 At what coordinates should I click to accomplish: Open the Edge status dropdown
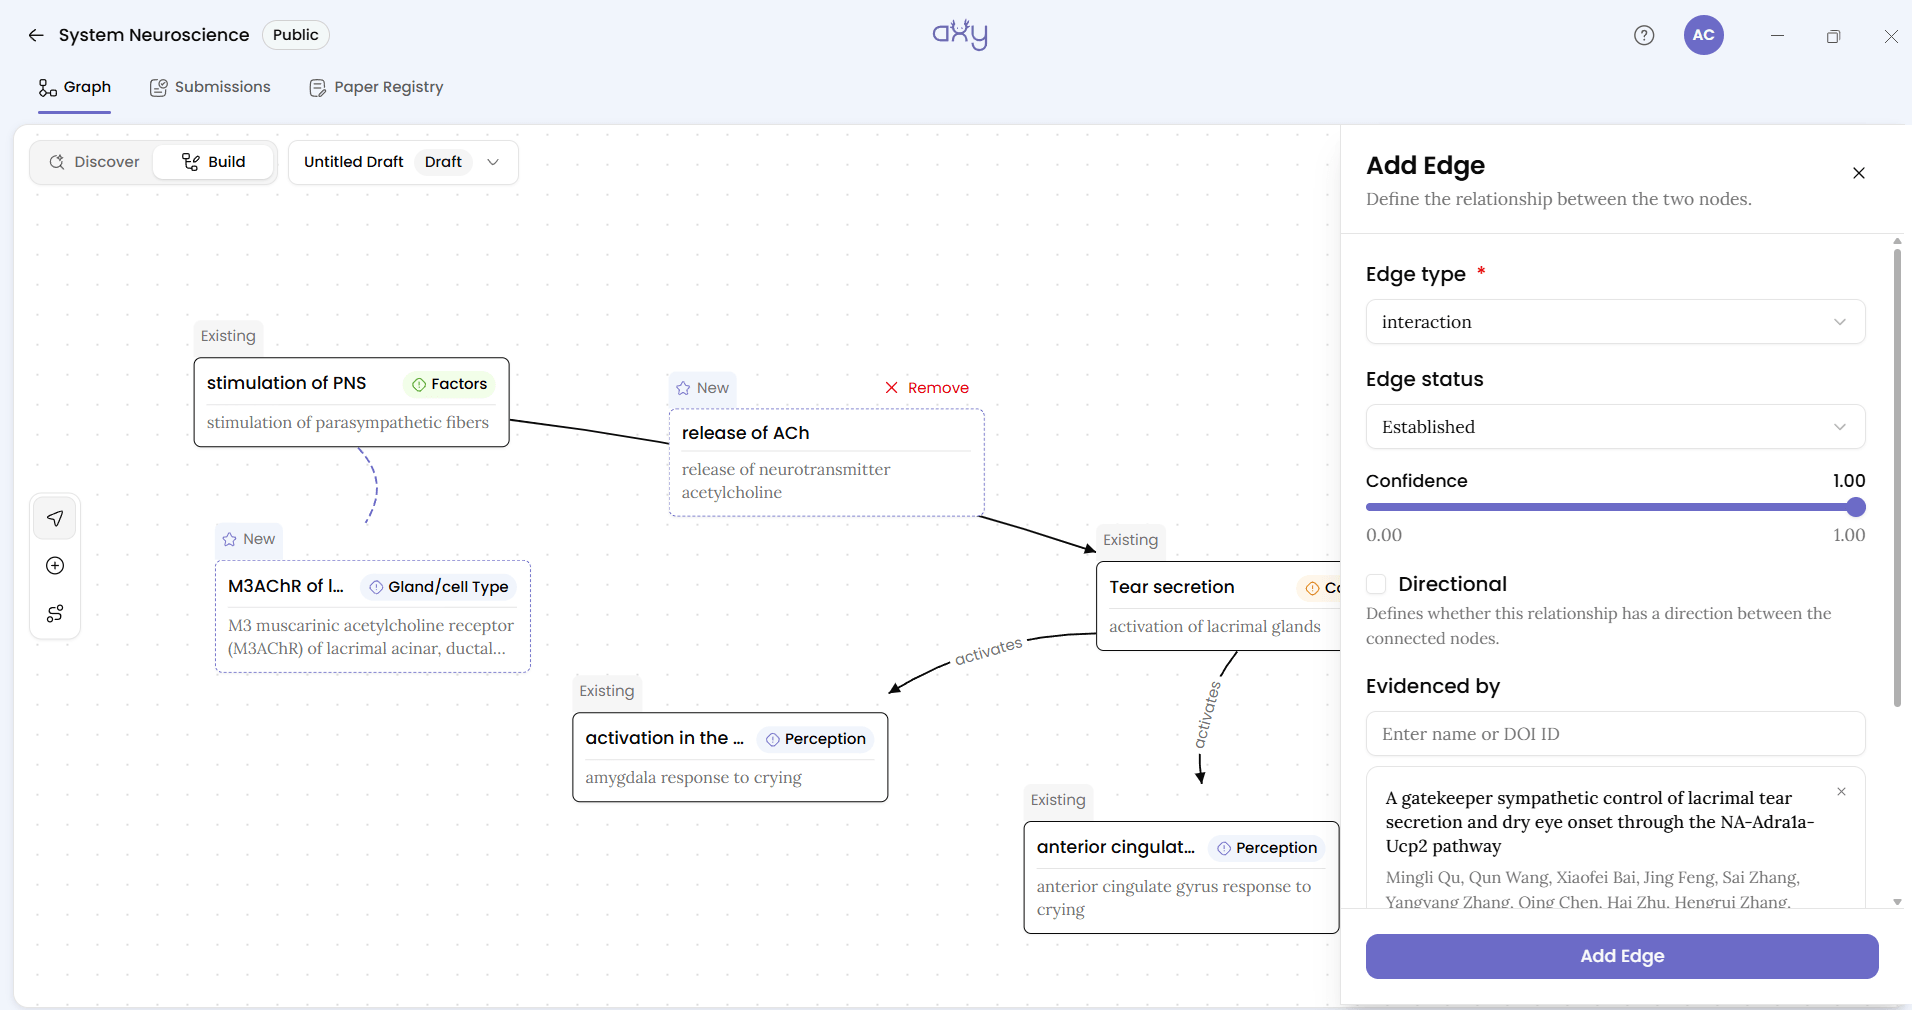pyautogui.click(x=1615, y=427)
